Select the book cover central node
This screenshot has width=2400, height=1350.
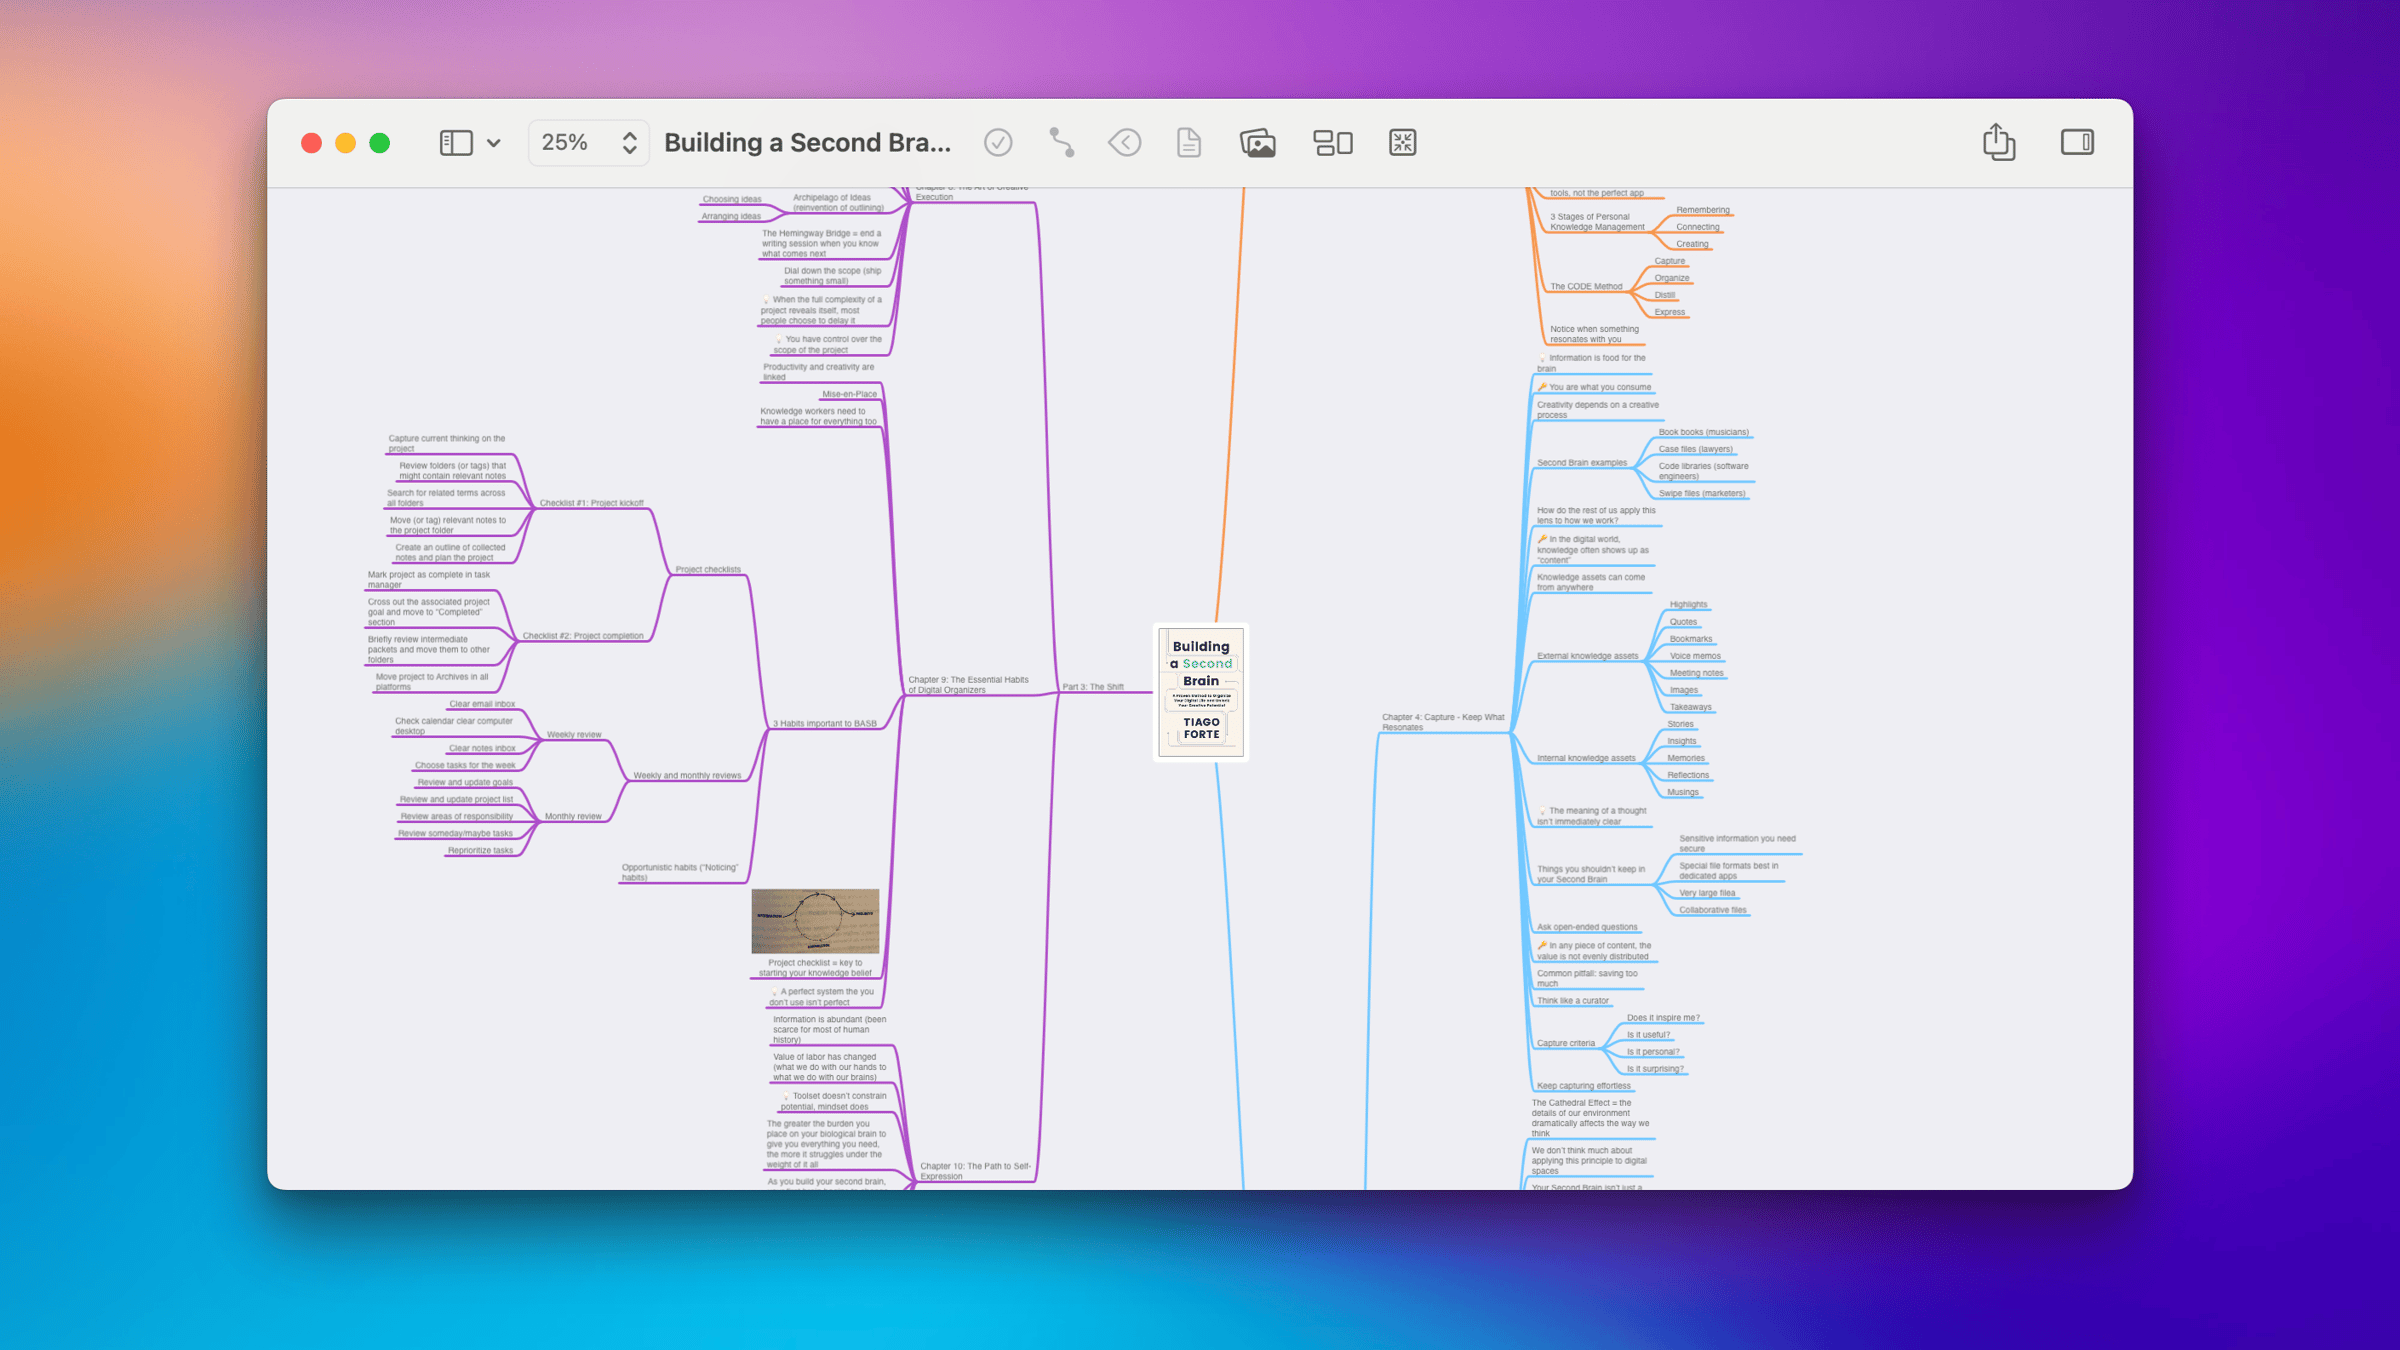coord(1201,692)
